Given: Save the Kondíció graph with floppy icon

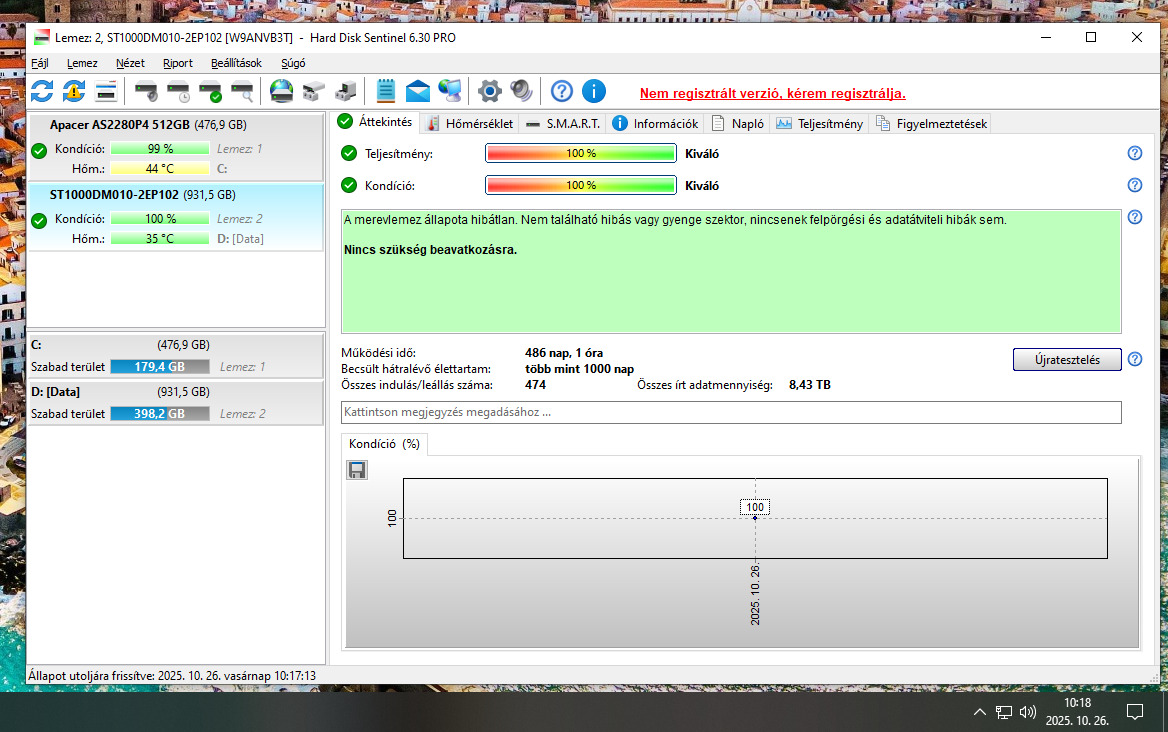Looking at the screenshot, I should 357,470.
